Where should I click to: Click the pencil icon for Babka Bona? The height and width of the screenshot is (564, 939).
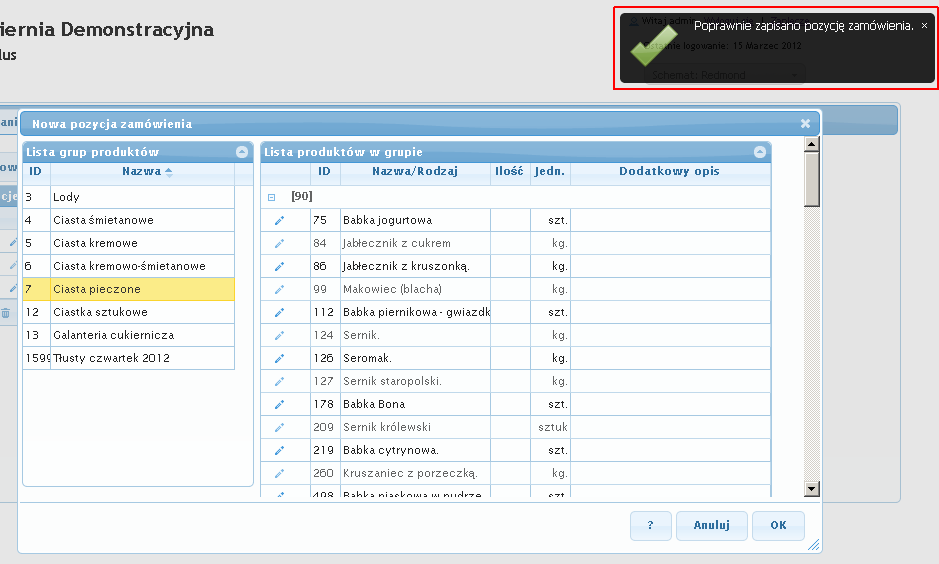[x=280, y=404]
